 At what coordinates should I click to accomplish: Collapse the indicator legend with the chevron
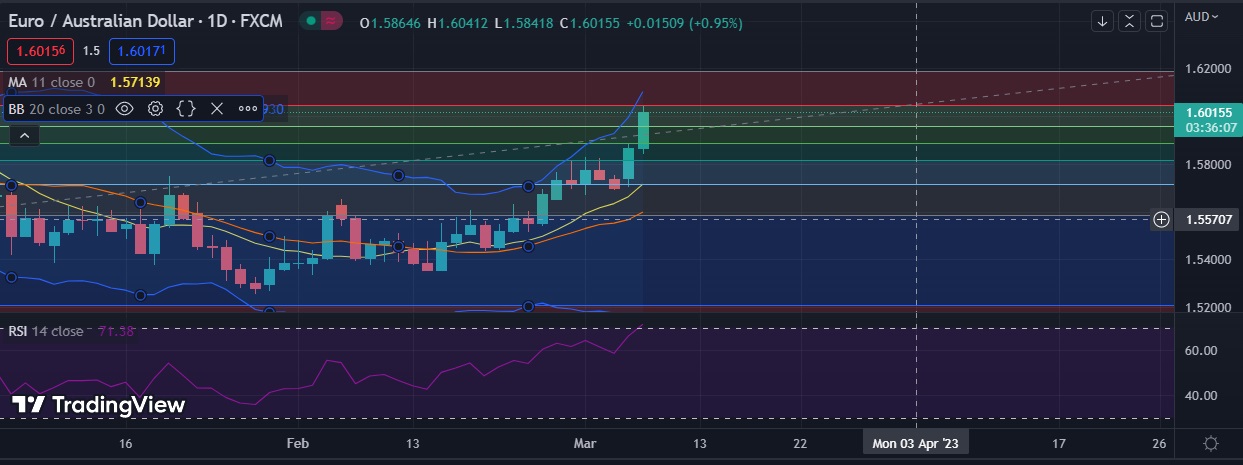(x=24, y=136)
